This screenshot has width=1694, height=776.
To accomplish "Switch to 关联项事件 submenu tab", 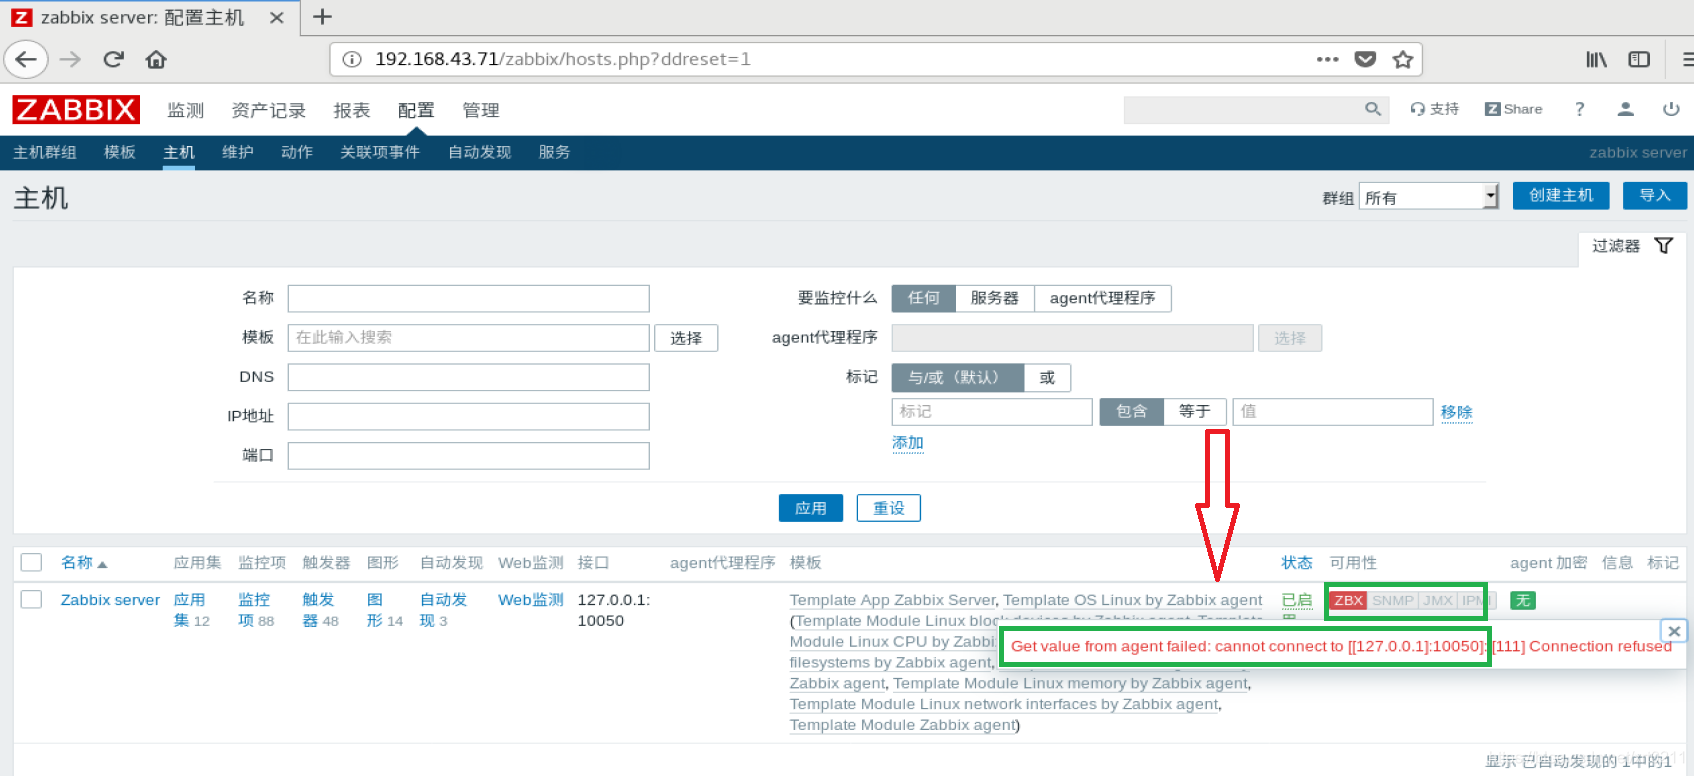I will (x=379, y=152).
